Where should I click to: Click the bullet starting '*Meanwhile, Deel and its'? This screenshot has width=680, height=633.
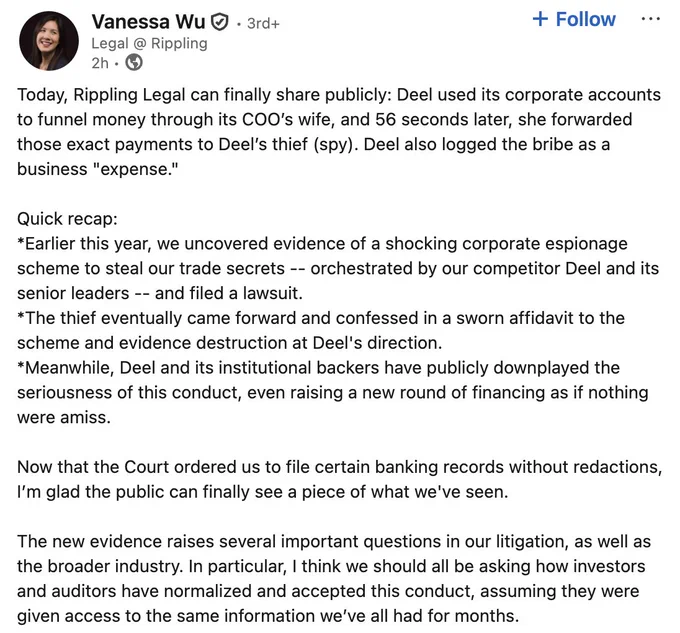pyautogui.click(x=333, y=392)
